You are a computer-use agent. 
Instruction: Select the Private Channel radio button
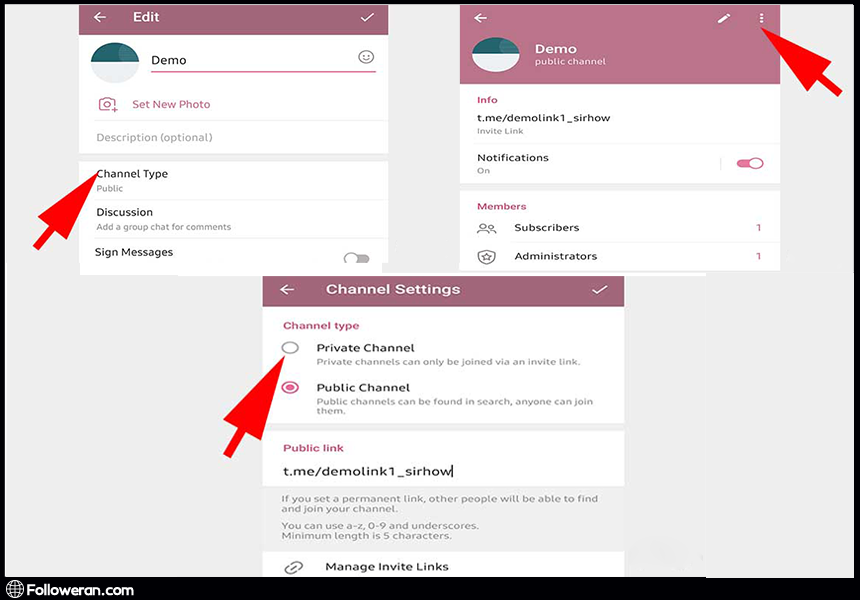click(290, 348)
